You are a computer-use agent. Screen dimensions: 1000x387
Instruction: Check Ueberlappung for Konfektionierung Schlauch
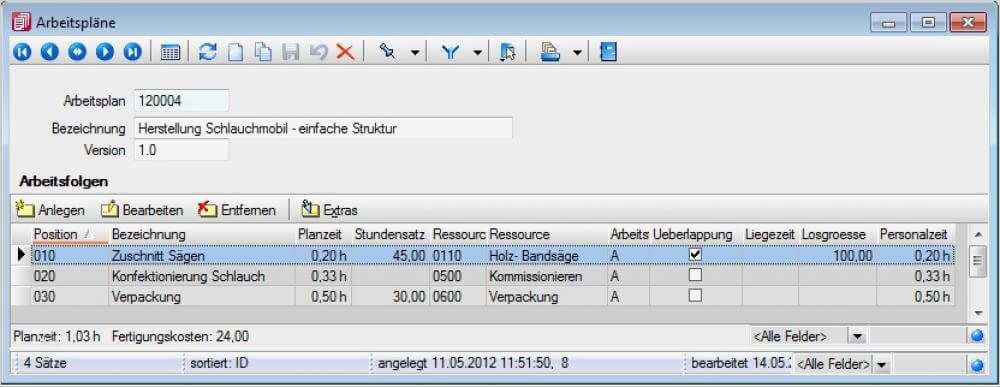tap(695, 275)
